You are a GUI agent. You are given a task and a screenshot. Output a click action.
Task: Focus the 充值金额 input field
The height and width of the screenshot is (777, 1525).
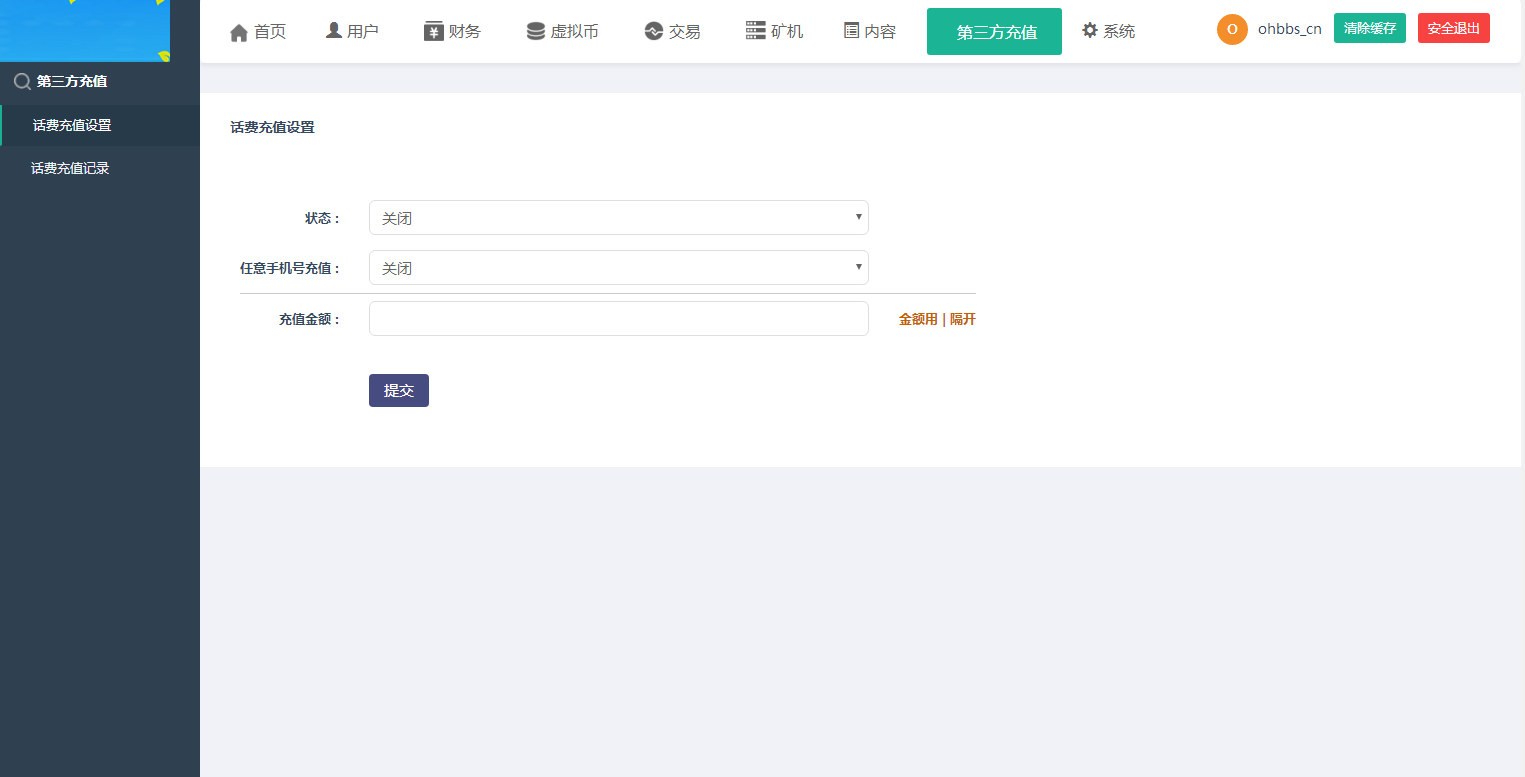point(618,319)
